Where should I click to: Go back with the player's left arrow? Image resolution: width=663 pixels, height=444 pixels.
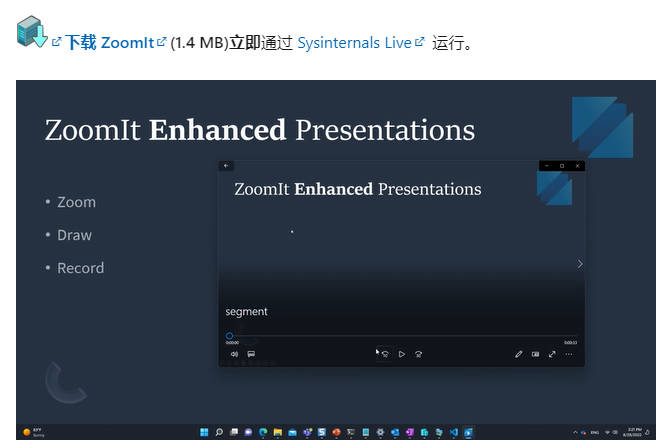(226, 166)
